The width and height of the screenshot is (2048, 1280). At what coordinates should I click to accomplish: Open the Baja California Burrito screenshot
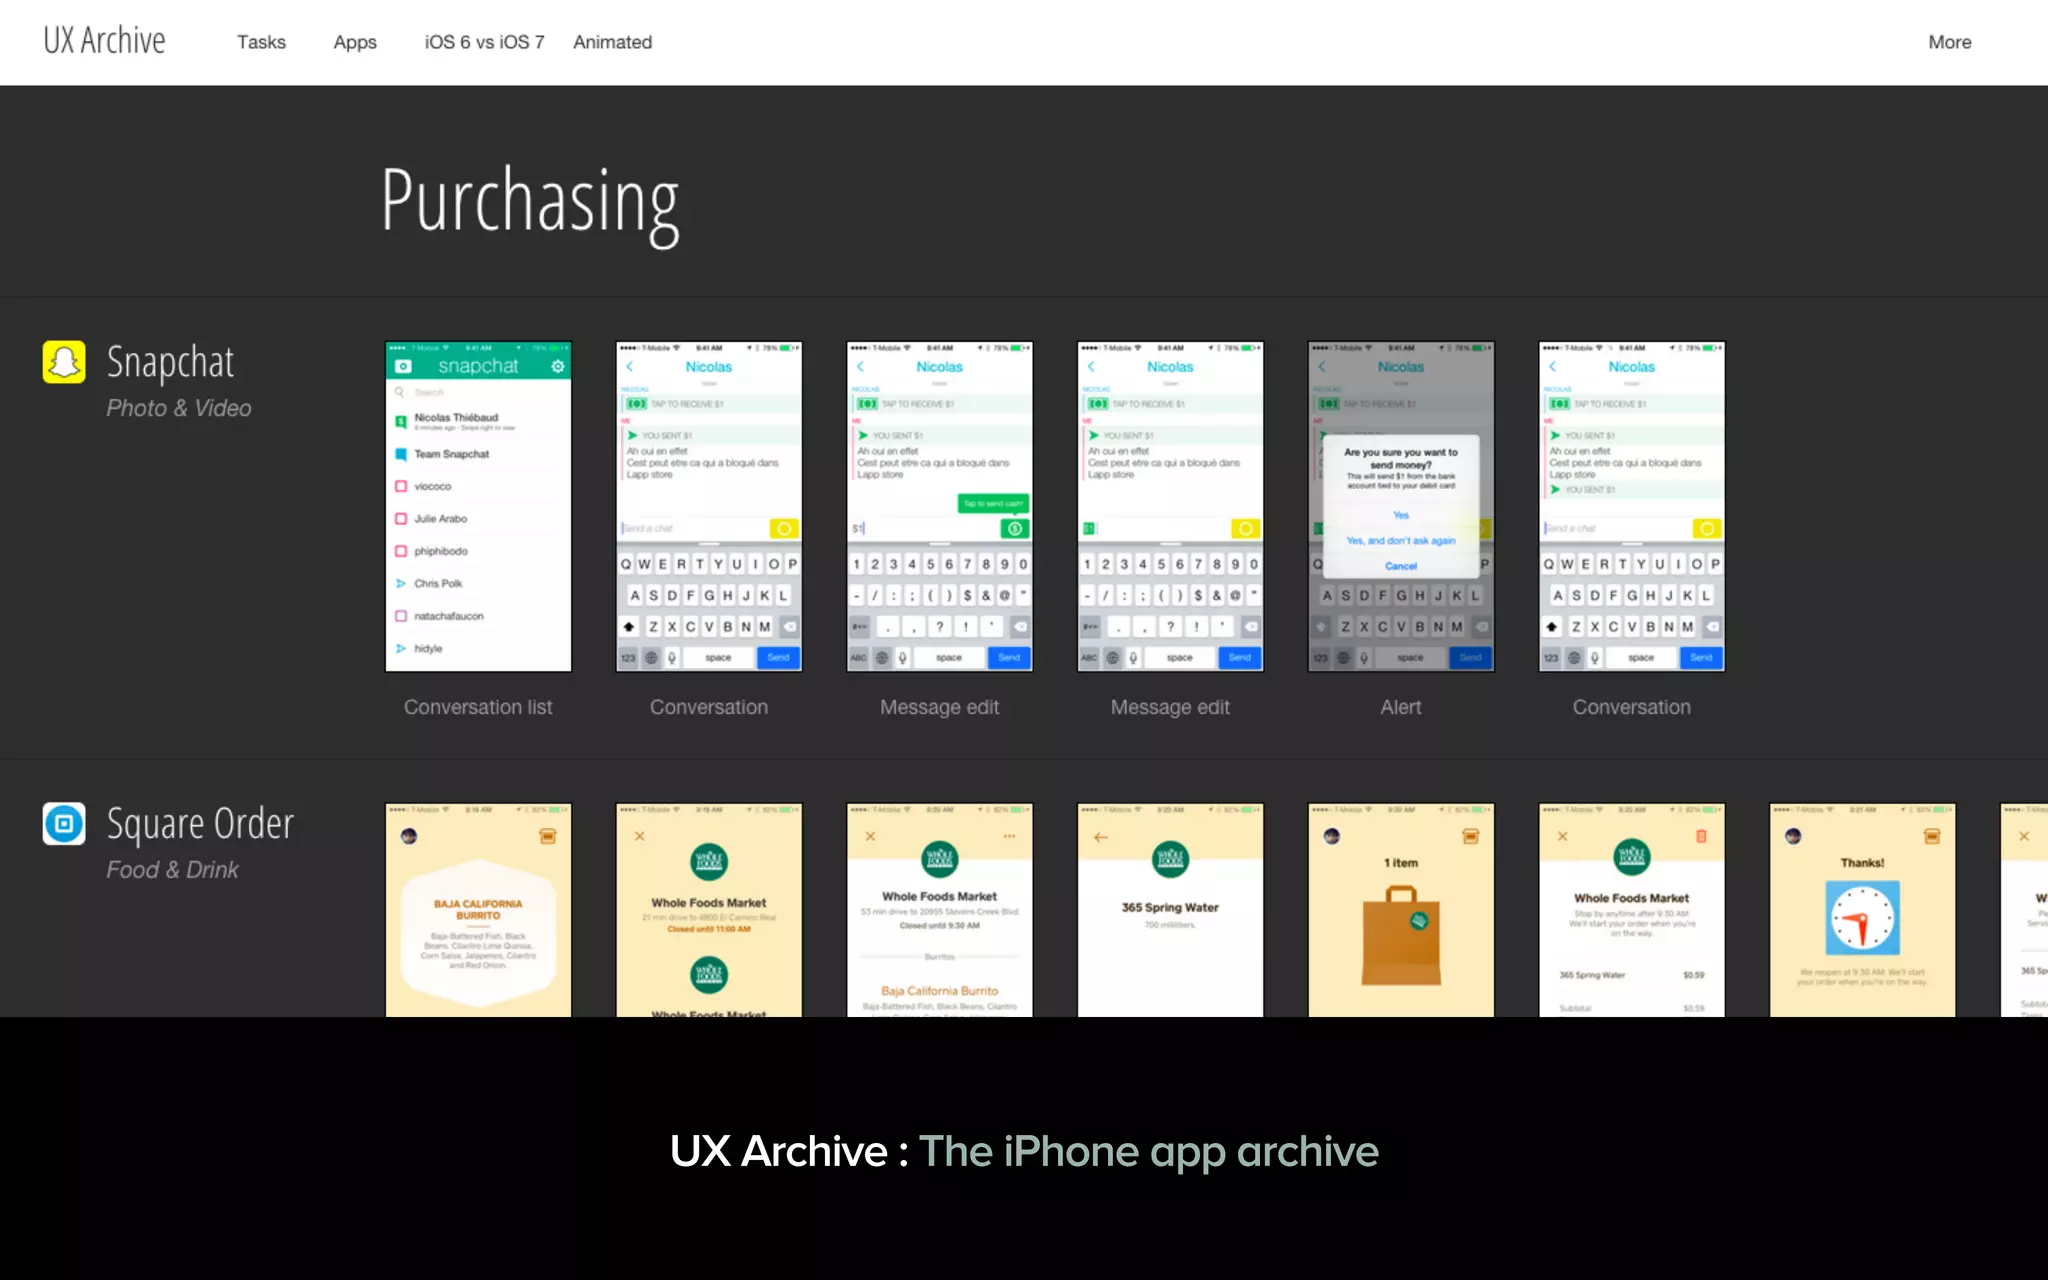pos(478,910)
